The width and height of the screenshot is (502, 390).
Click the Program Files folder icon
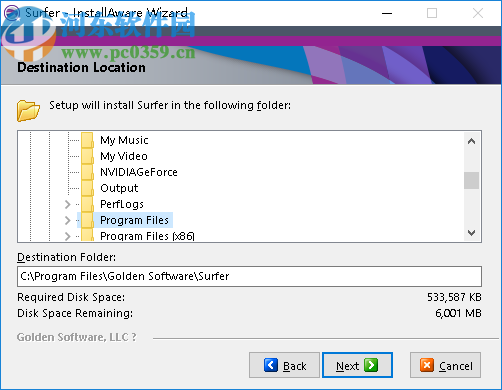[x=87, y=220]
